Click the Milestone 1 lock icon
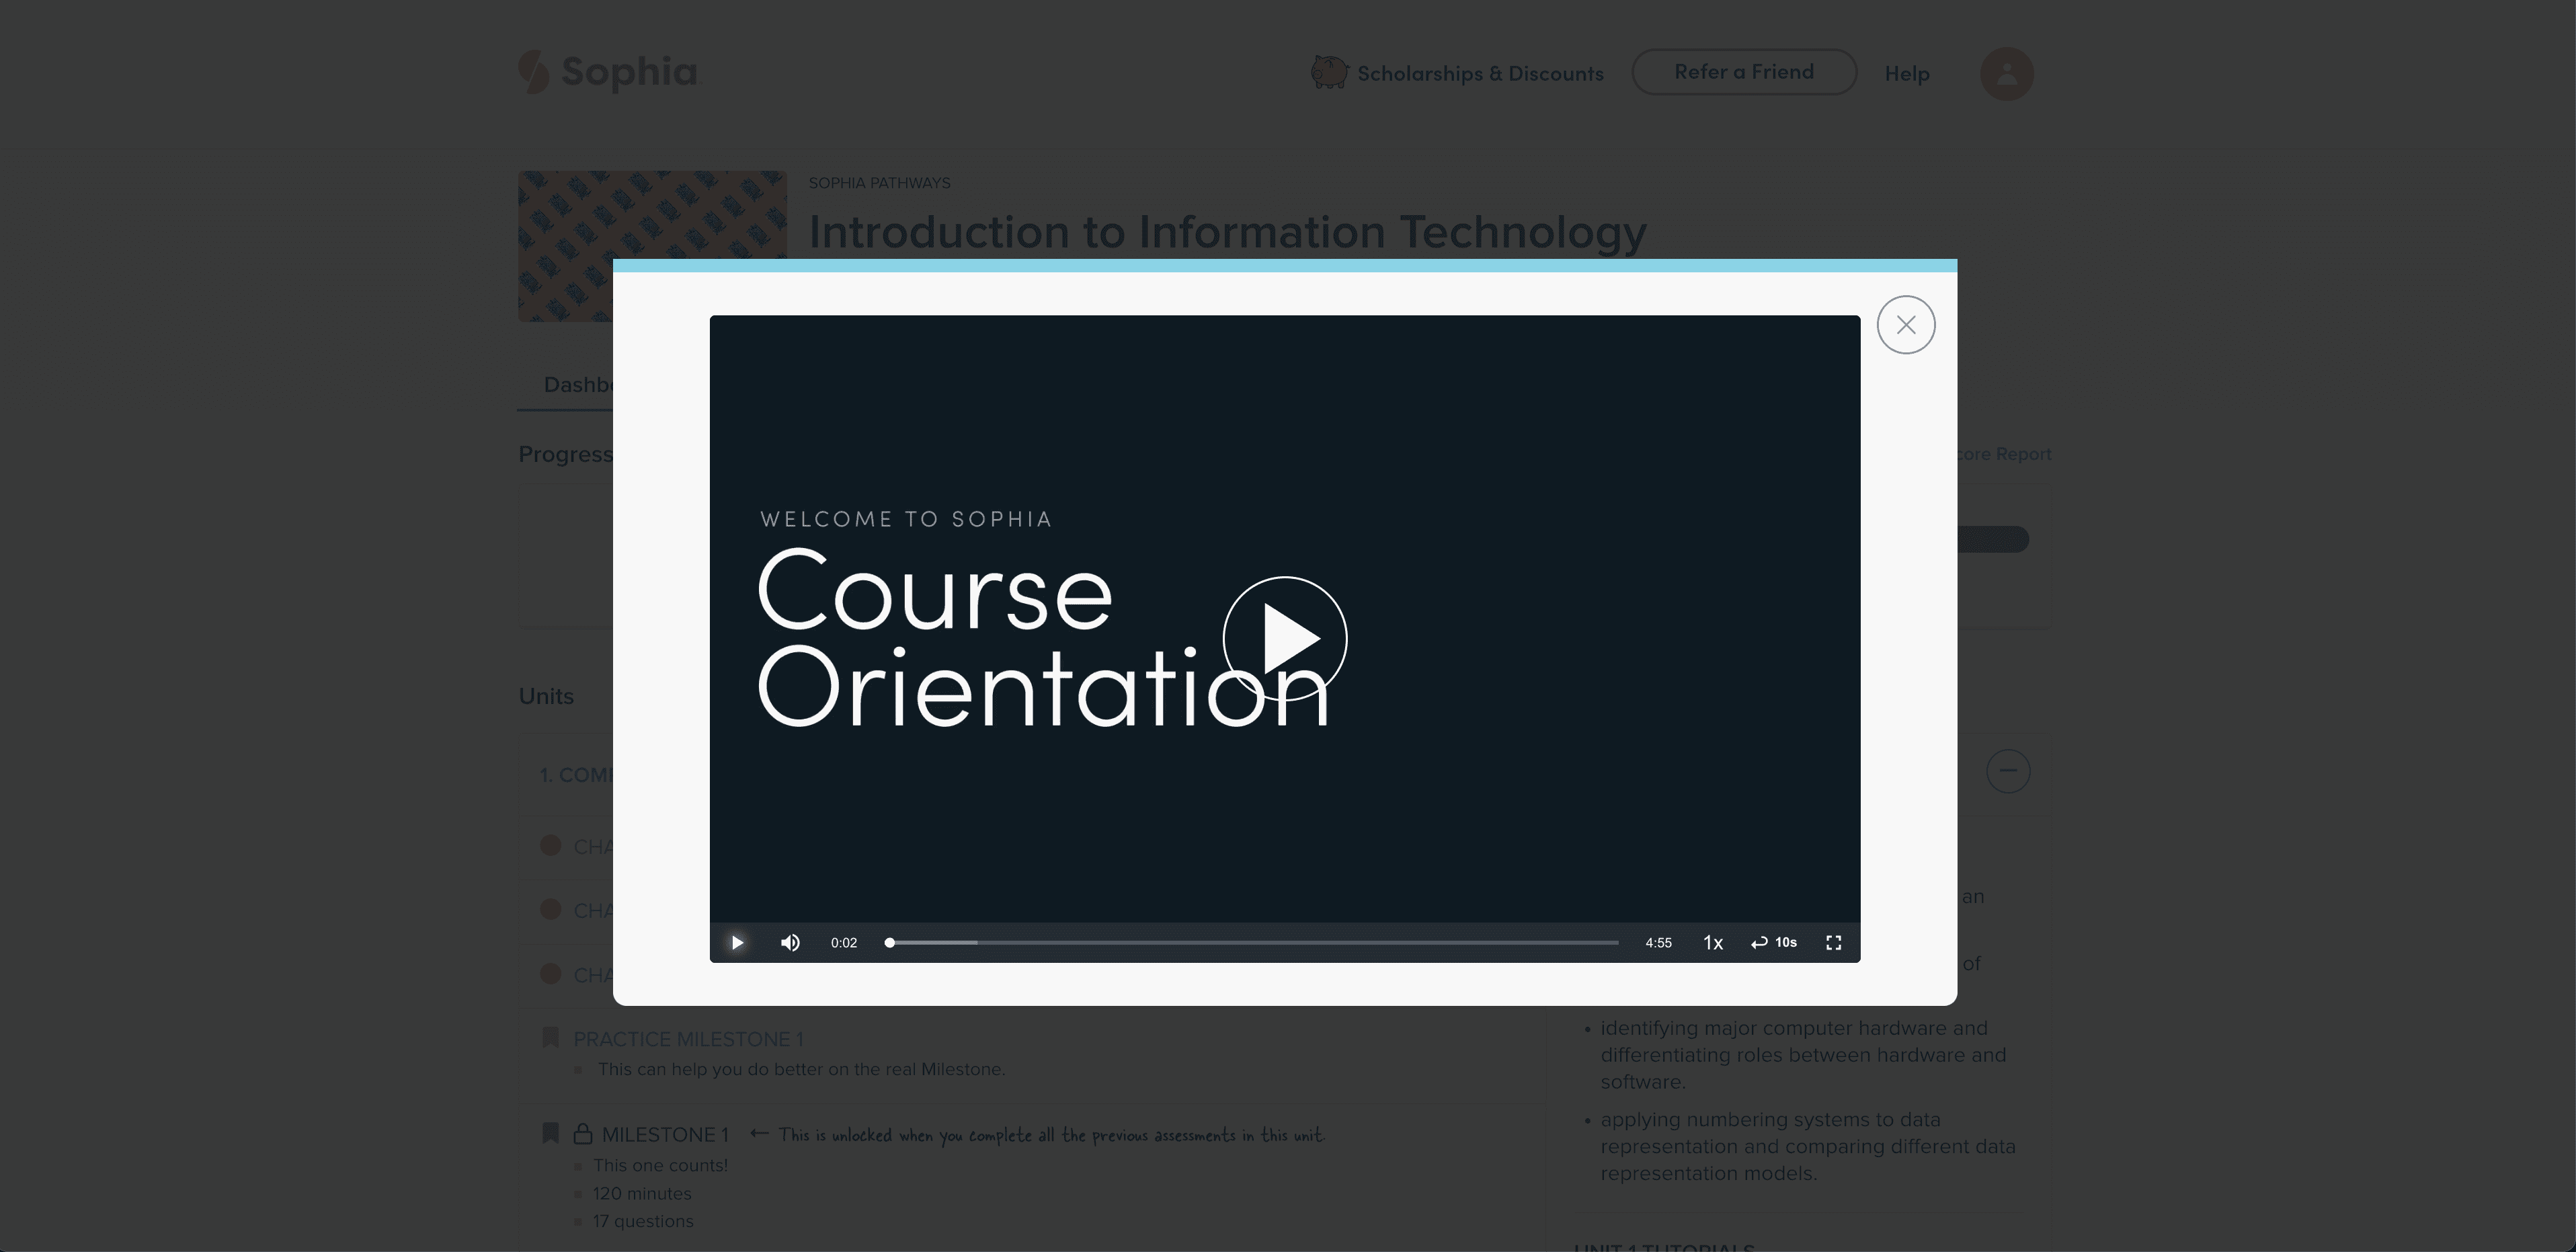 point(583,1134)
